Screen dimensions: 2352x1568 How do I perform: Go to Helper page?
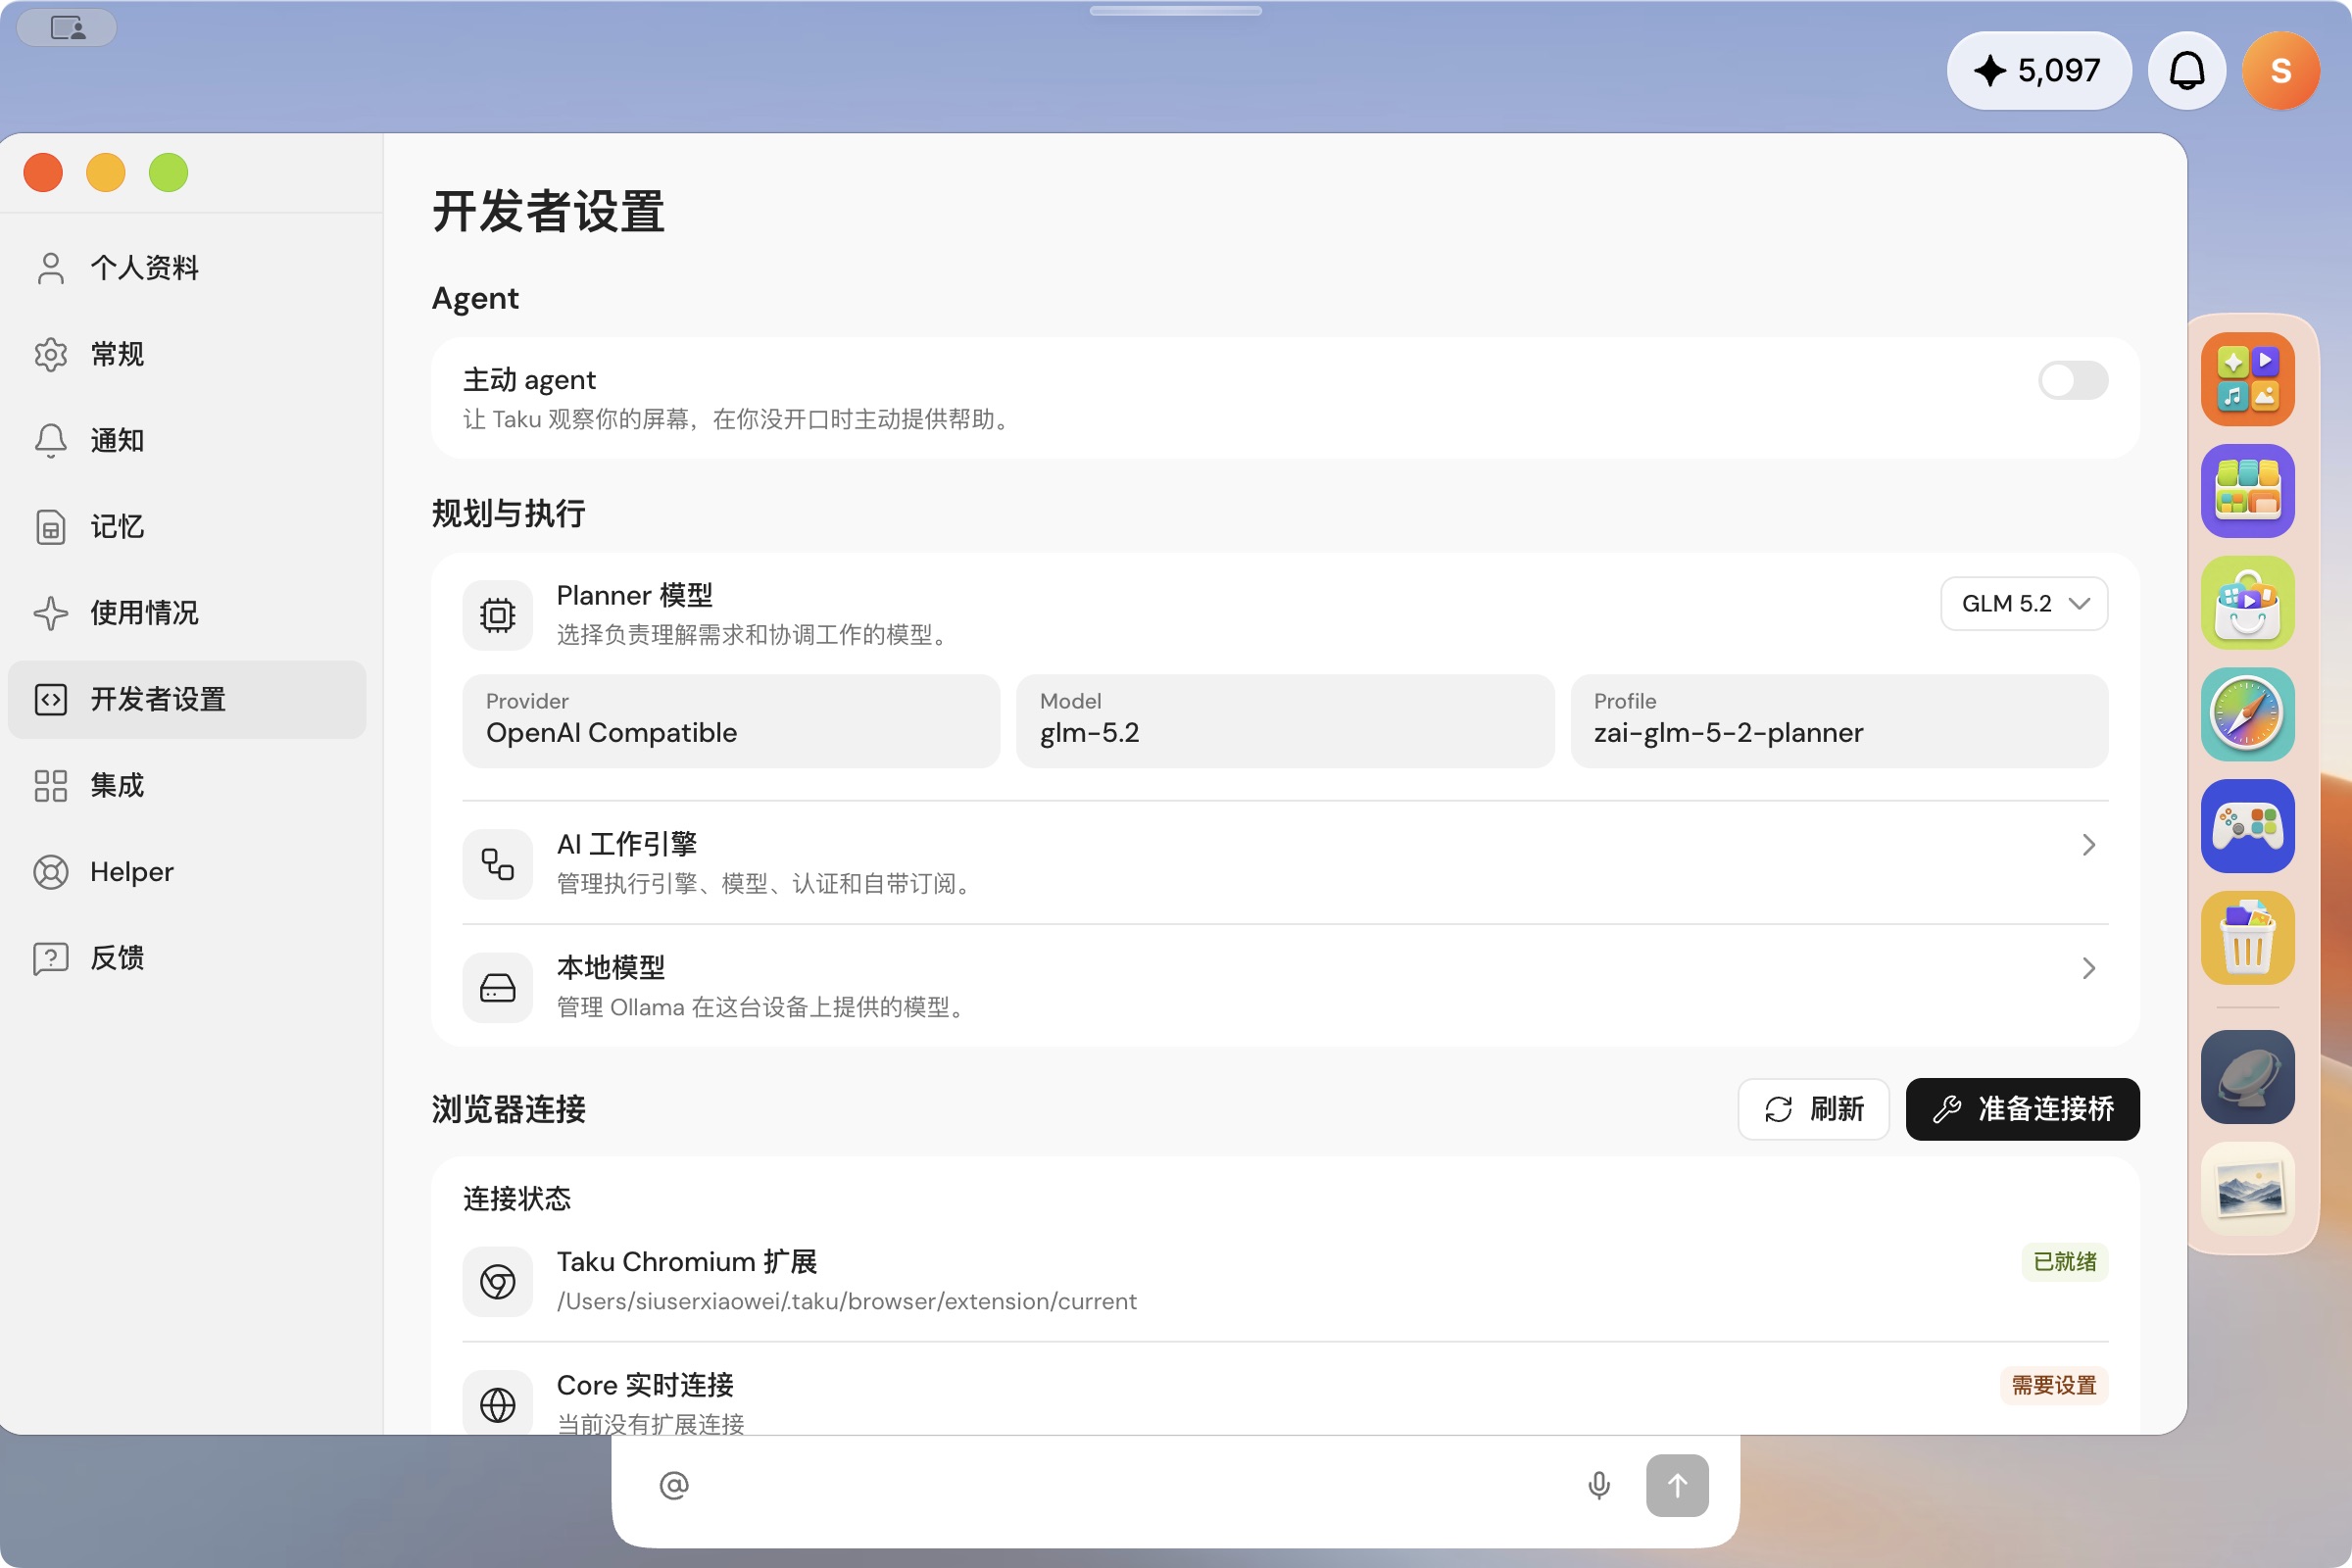click(x=187, y=872)
